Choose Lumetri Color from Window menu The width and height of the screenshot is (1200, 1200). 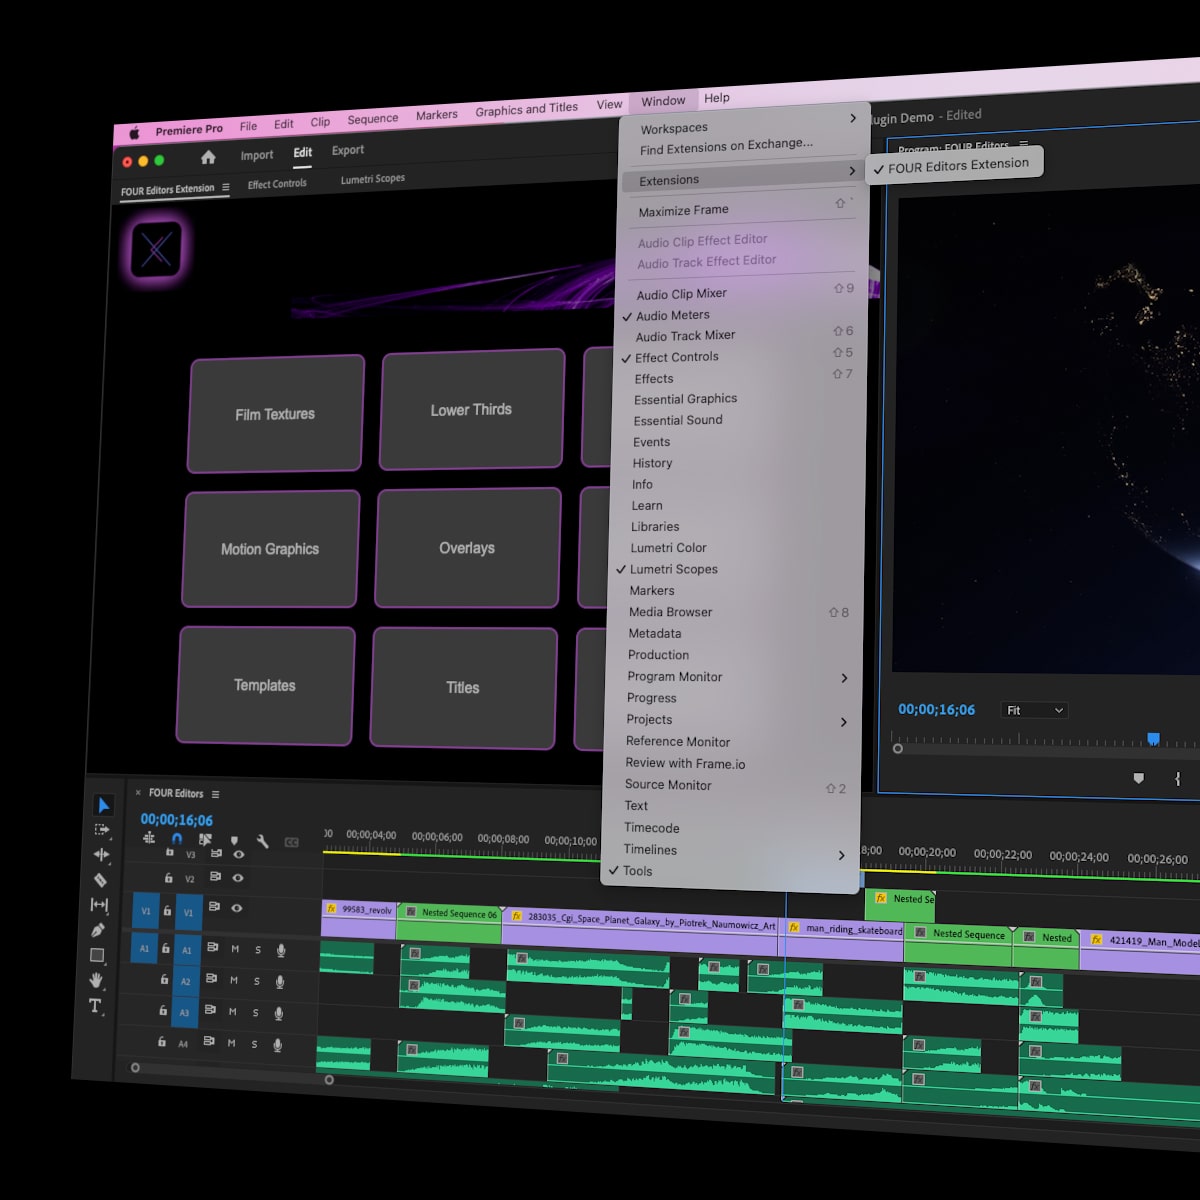tap(668, 548)
